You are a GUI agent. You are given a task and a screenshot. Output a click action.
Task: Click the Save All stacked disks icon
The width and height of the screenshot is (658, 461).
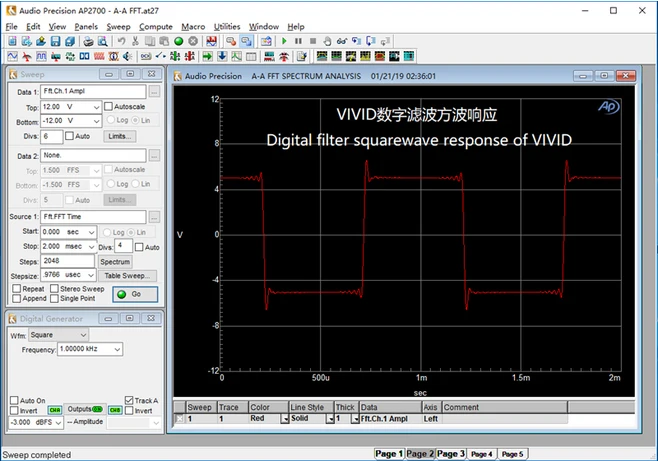tap(70, 41)
